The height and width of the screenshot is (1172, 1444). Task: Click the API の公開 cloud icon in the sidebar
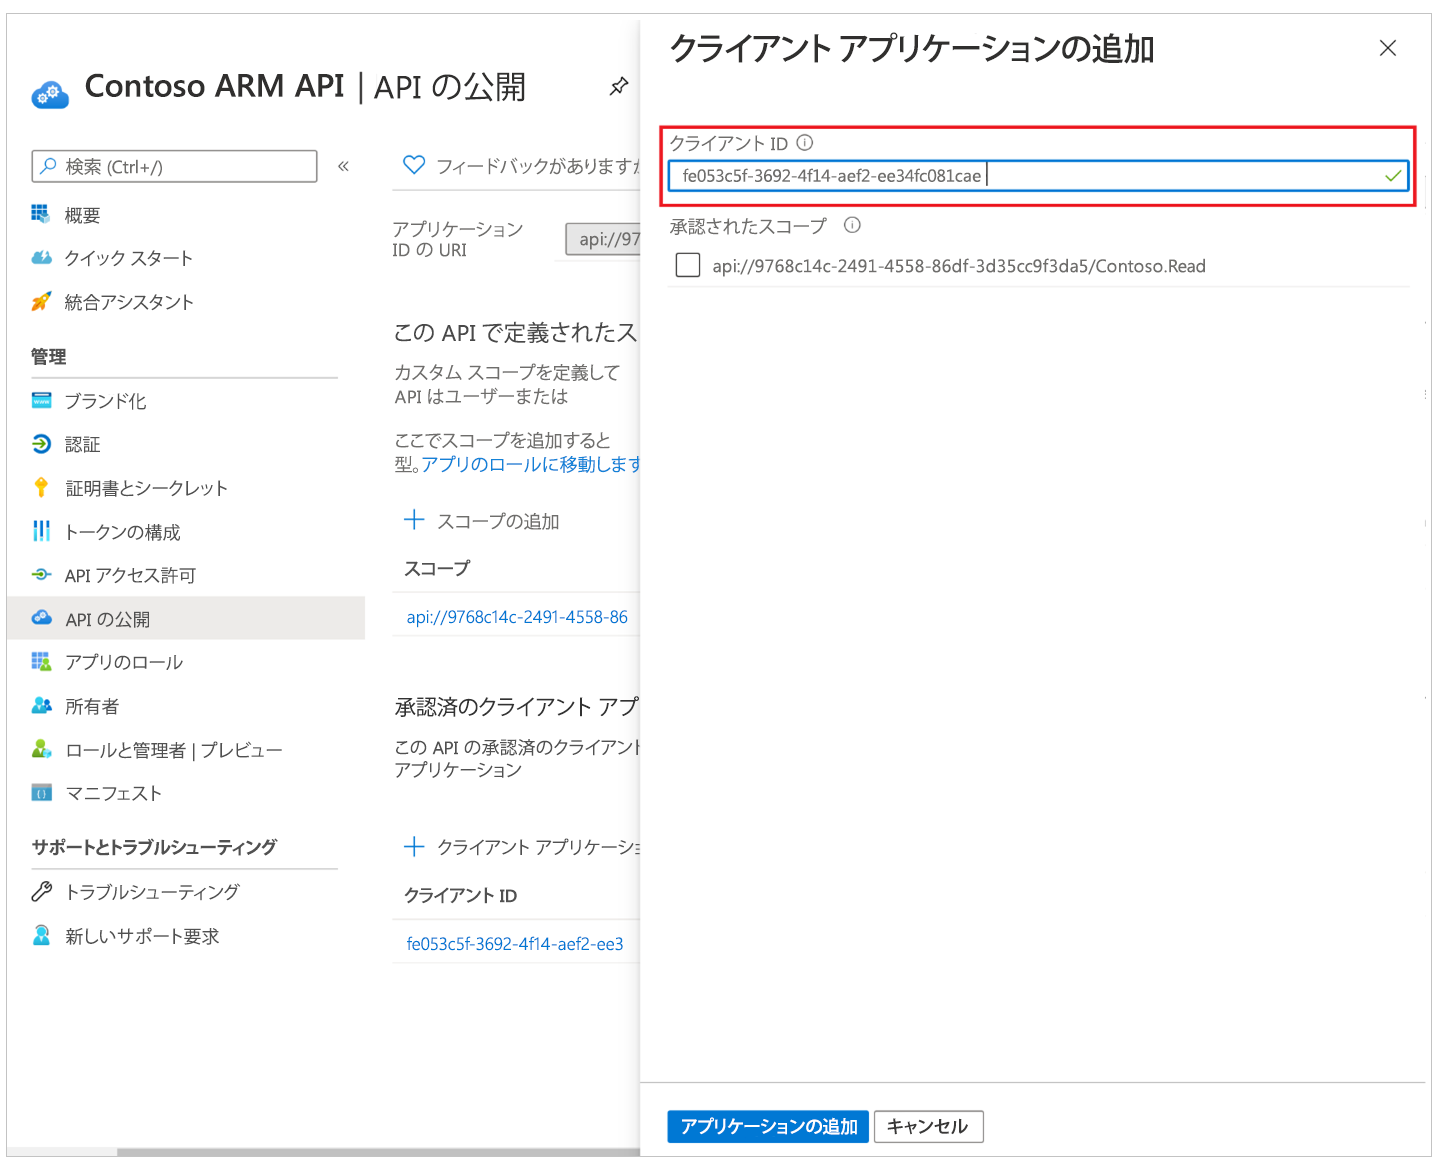click(41, 618)
